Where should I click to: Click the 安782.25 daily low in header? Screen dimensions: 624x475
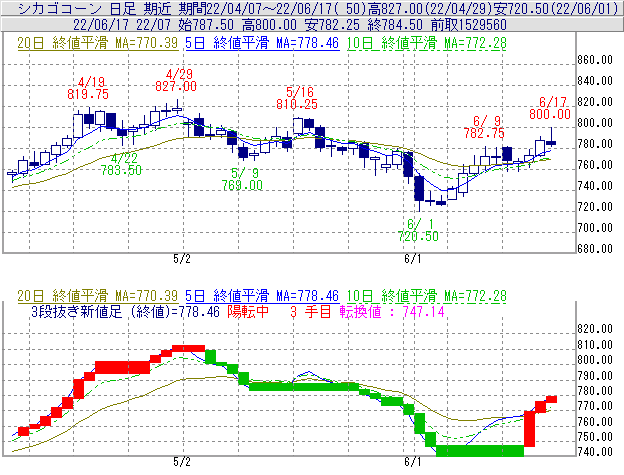[x=332, y=25]
